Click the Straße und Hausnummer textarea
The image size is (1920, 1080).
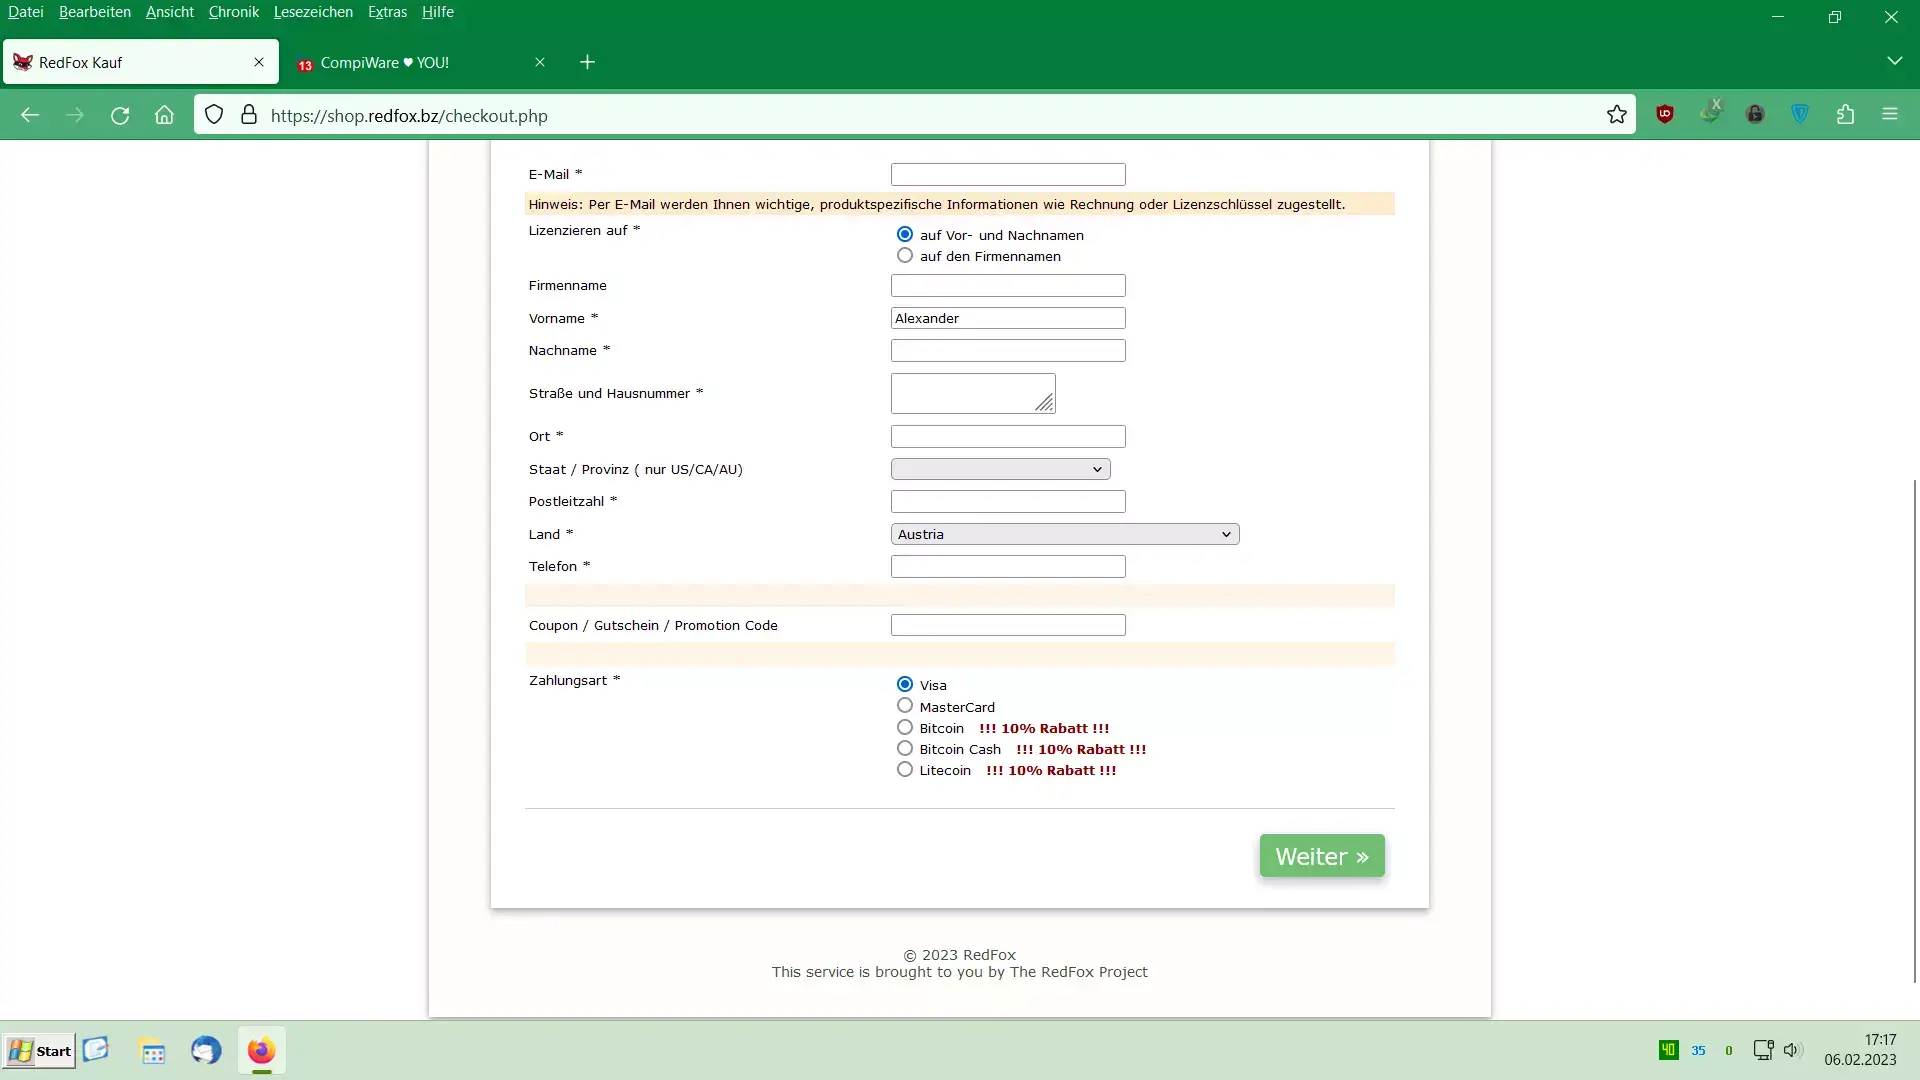973,393
